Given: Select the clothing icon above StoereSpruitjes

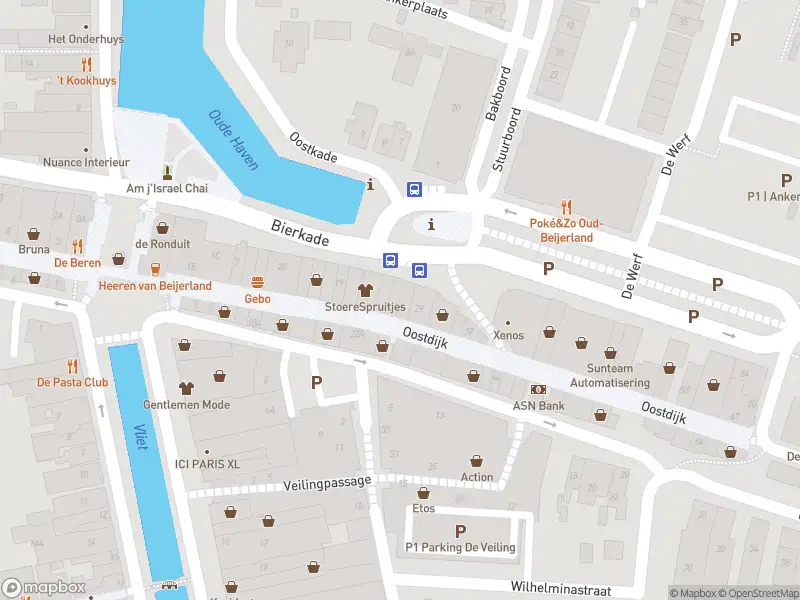Looking at the screenshot, I should tap(365, 290).
